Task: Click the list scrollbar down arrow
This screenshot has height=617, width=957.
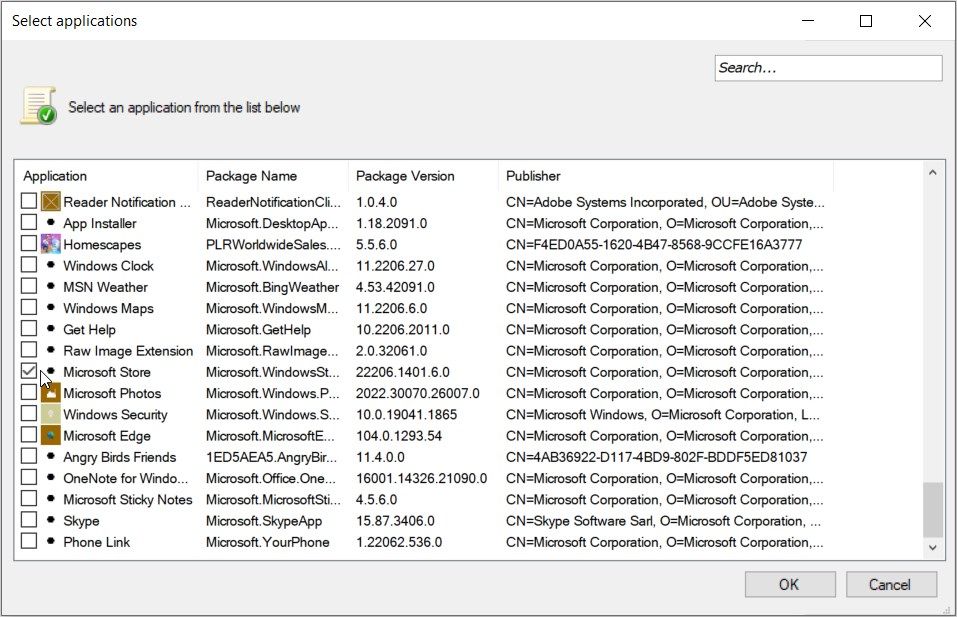Action: (933, 547)
